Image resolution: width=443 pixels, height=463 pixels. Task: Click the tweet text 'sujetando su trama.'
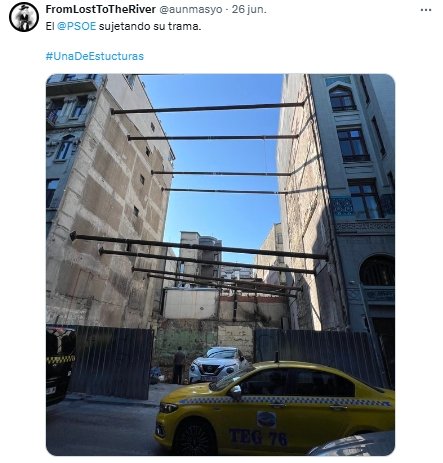pyautogui.click(x=150, y=26)
